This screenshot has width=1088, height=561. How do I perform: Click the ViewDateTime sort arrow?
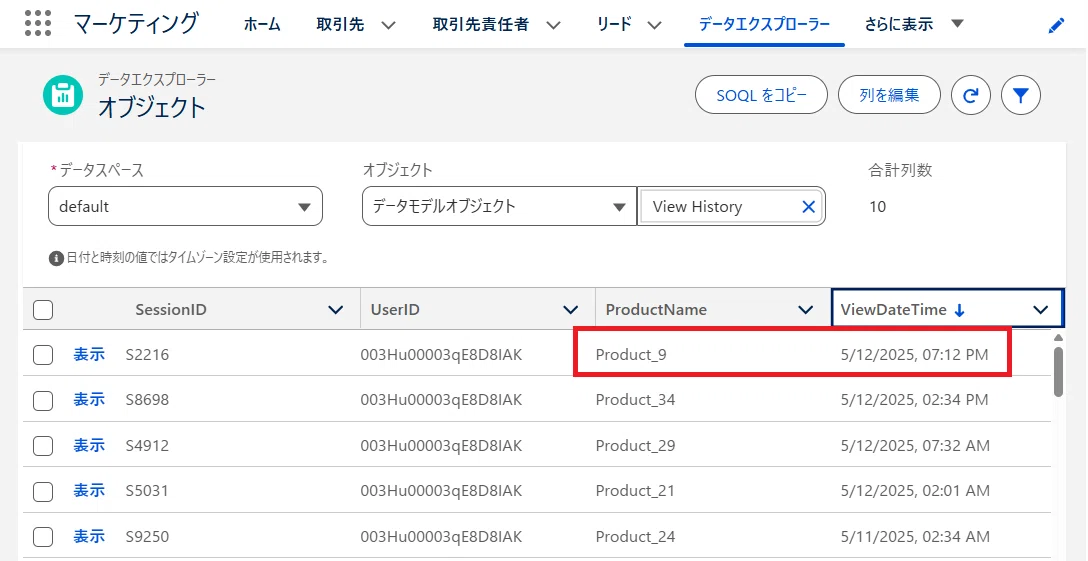click(x=960, y=310)
